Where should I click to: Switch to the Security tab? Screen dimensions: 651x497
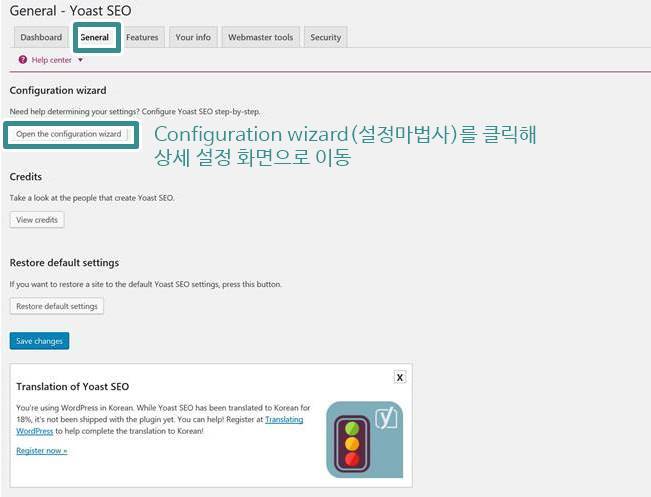[326, 37]
